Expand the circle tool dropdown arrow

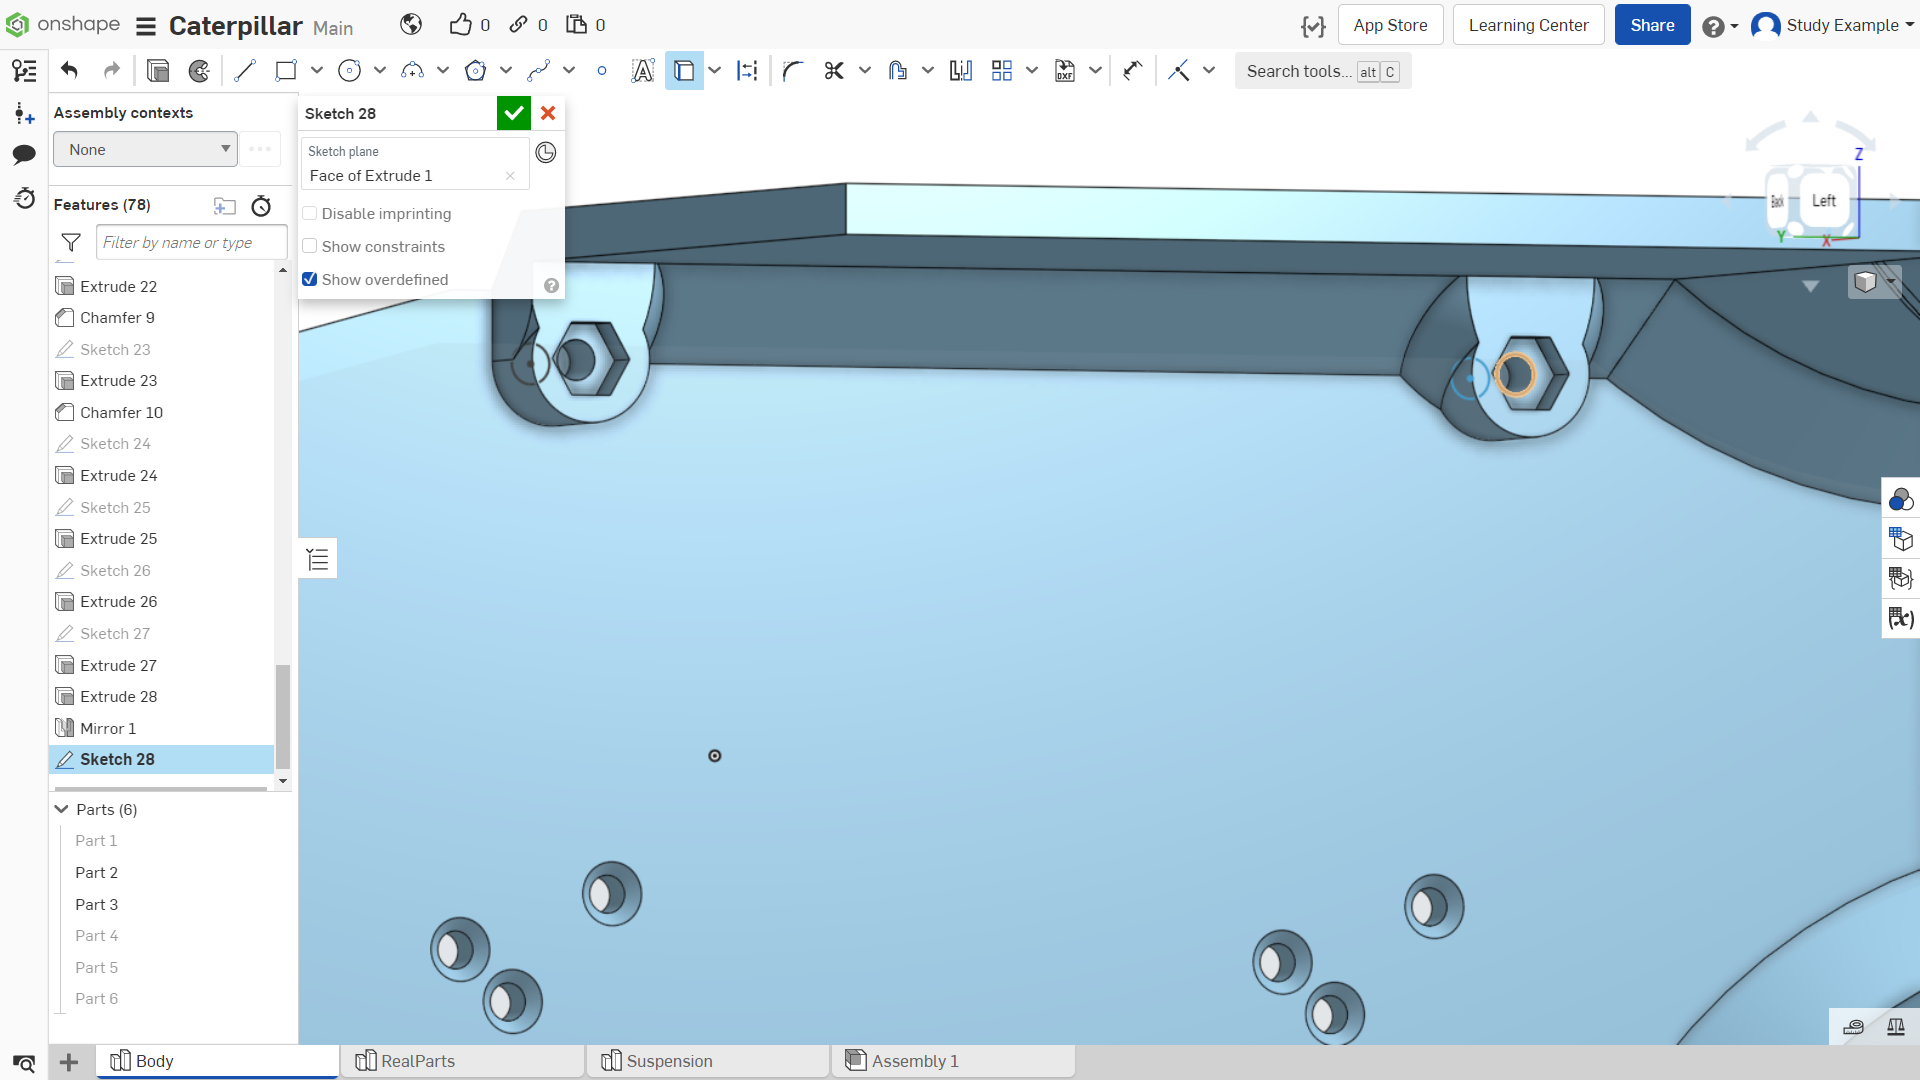pos(380,70)
